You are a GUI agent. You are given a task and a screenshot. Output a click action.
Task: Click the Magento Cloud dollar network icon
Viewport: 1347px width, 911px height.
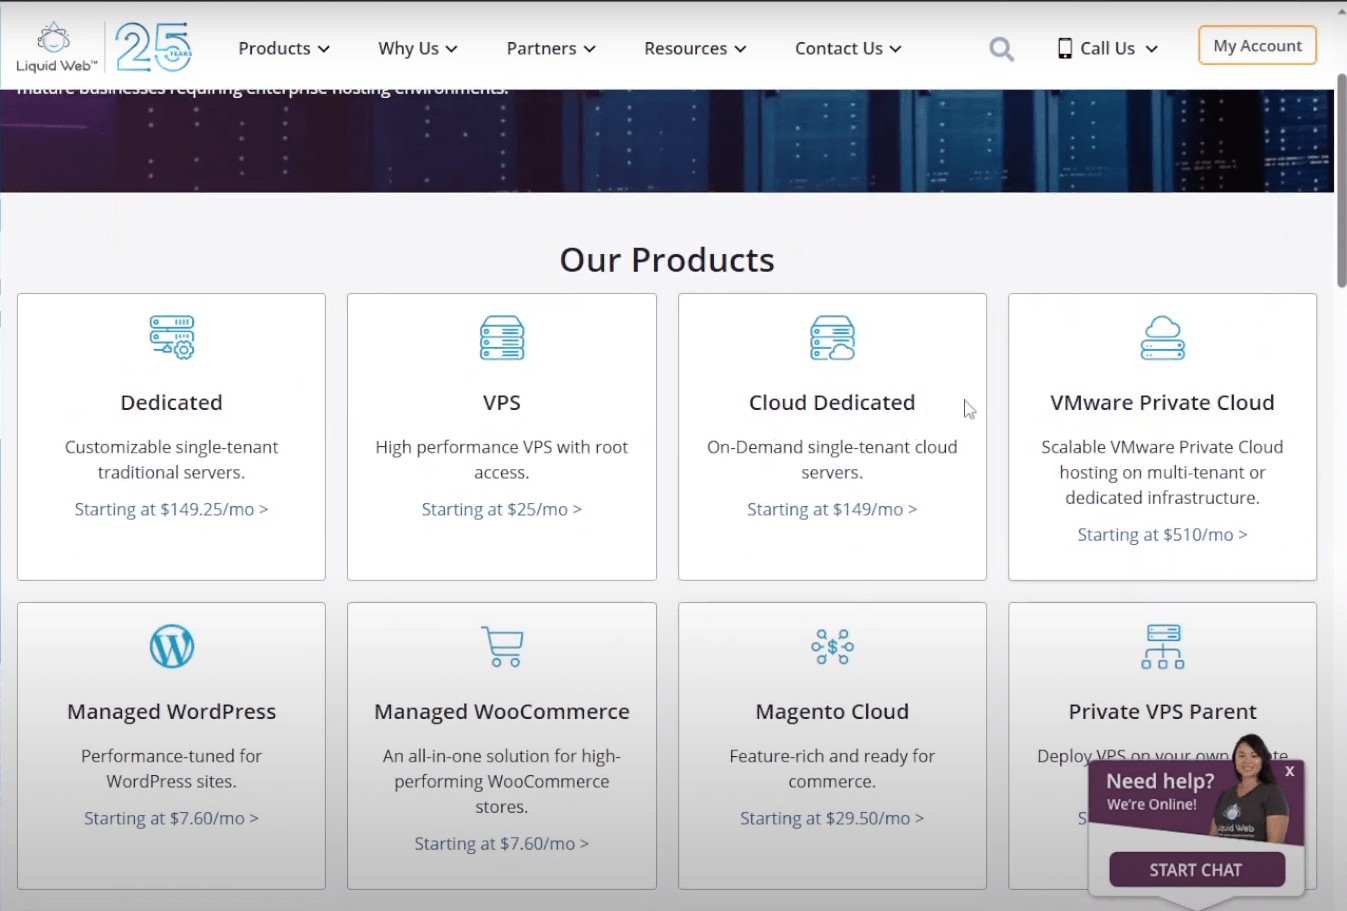(x=832, y=646)
